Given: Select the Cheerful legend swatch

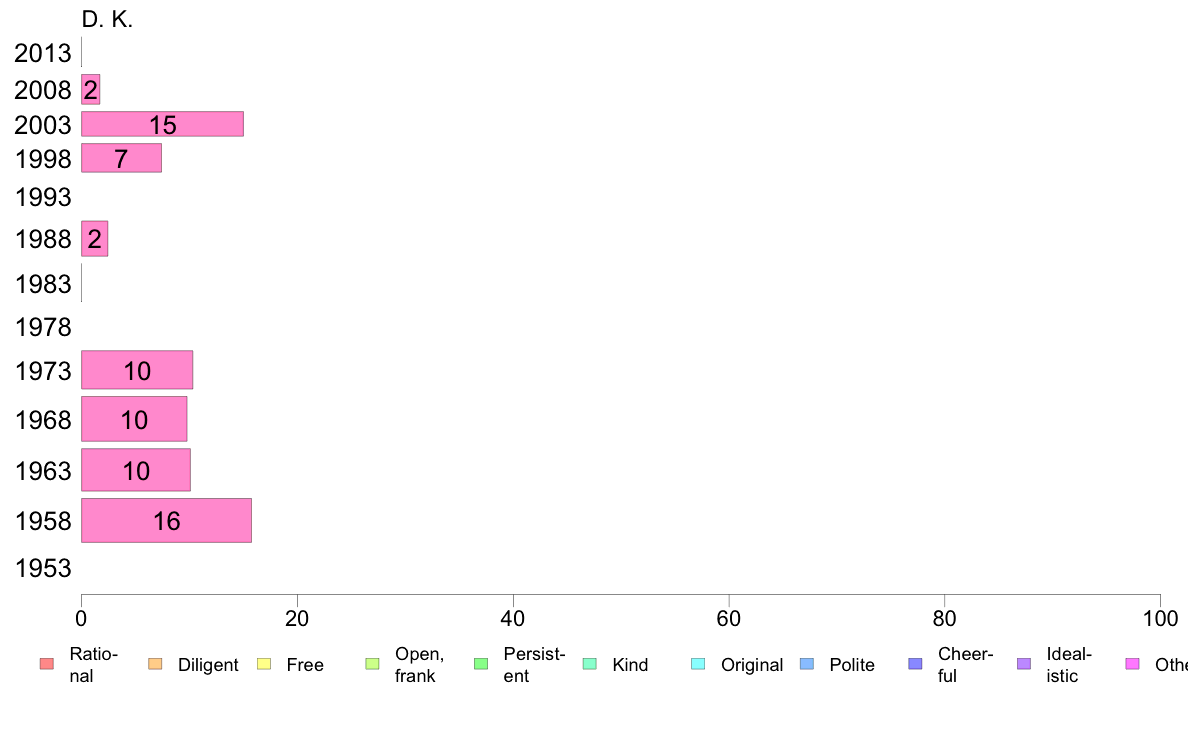Looking at the screenshot, I should (x=915, y=664).
